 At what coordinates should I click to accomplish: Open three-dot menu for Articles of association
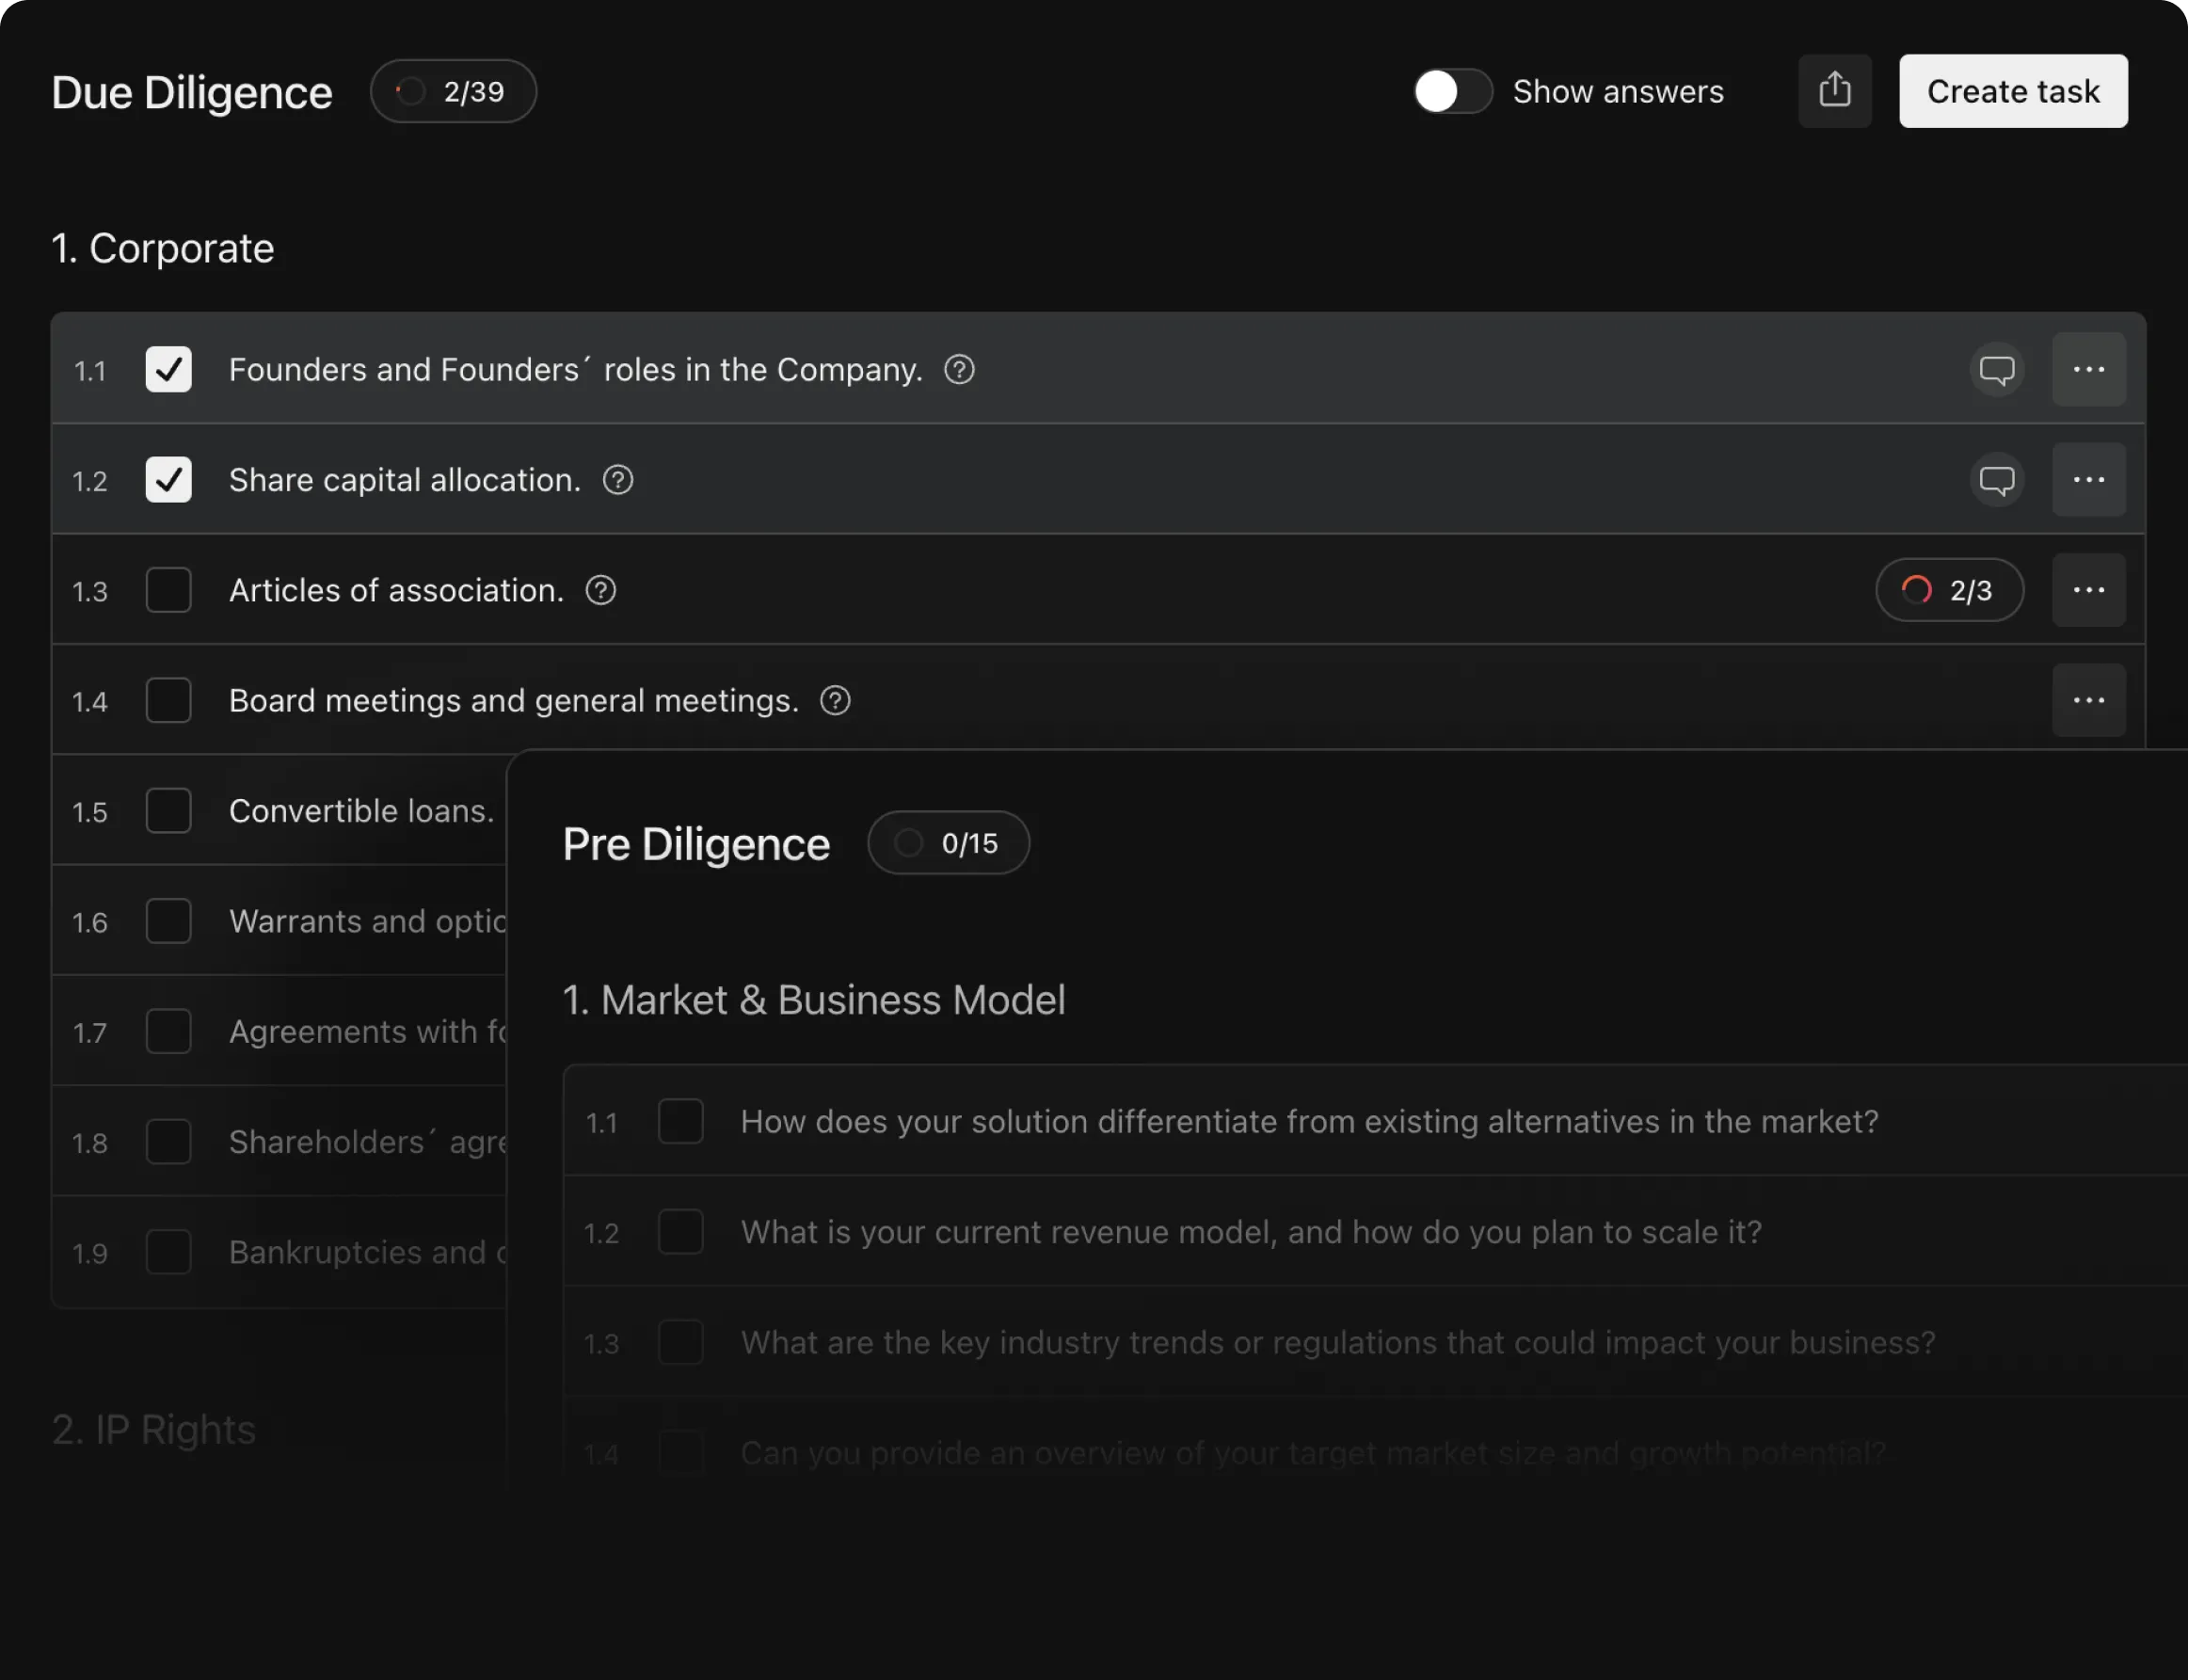2088,590
